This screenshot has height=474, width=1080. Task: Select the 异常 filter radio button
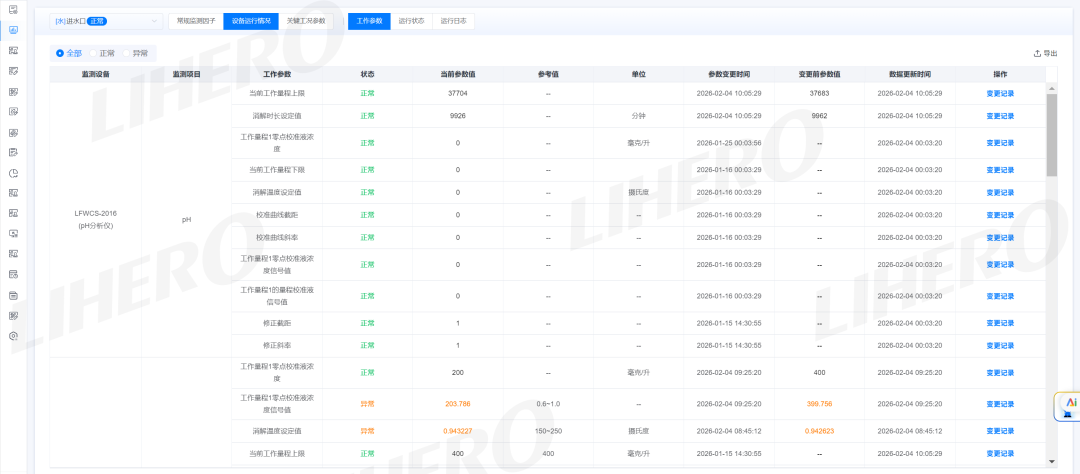click(127, 53)
